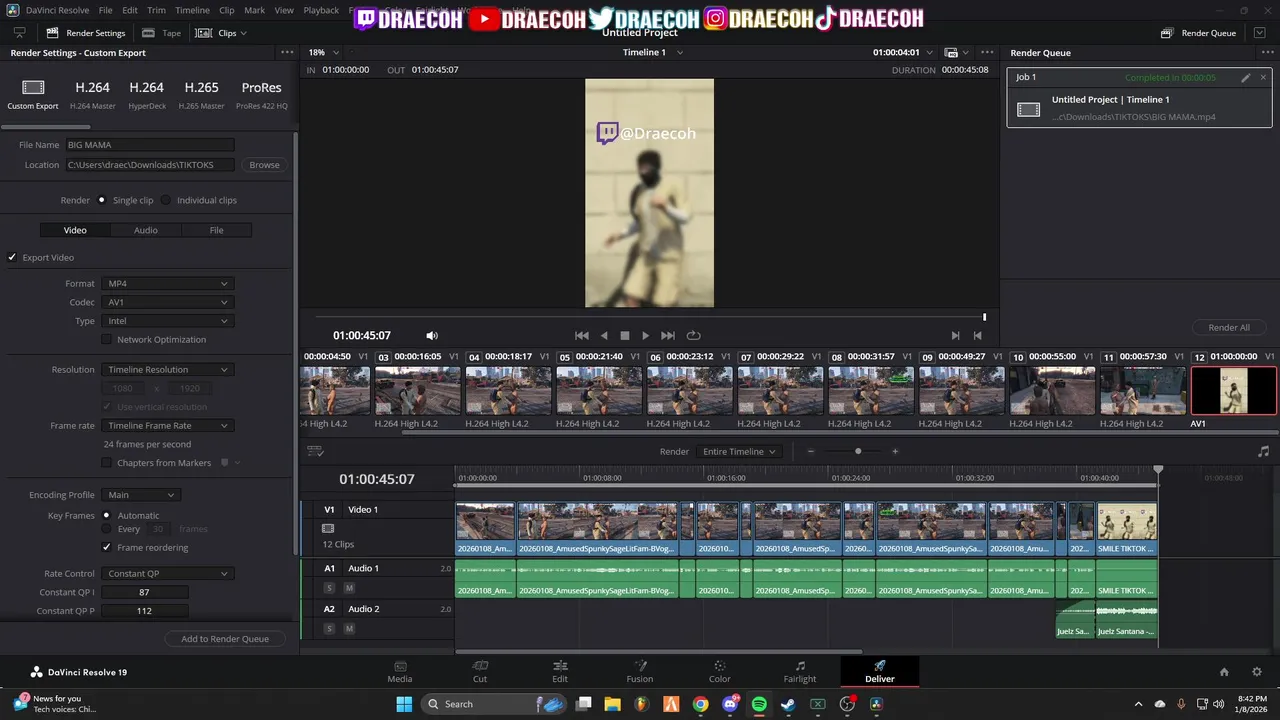
Task: Click Add to Render Queue
Action: (x=225, y=639)
